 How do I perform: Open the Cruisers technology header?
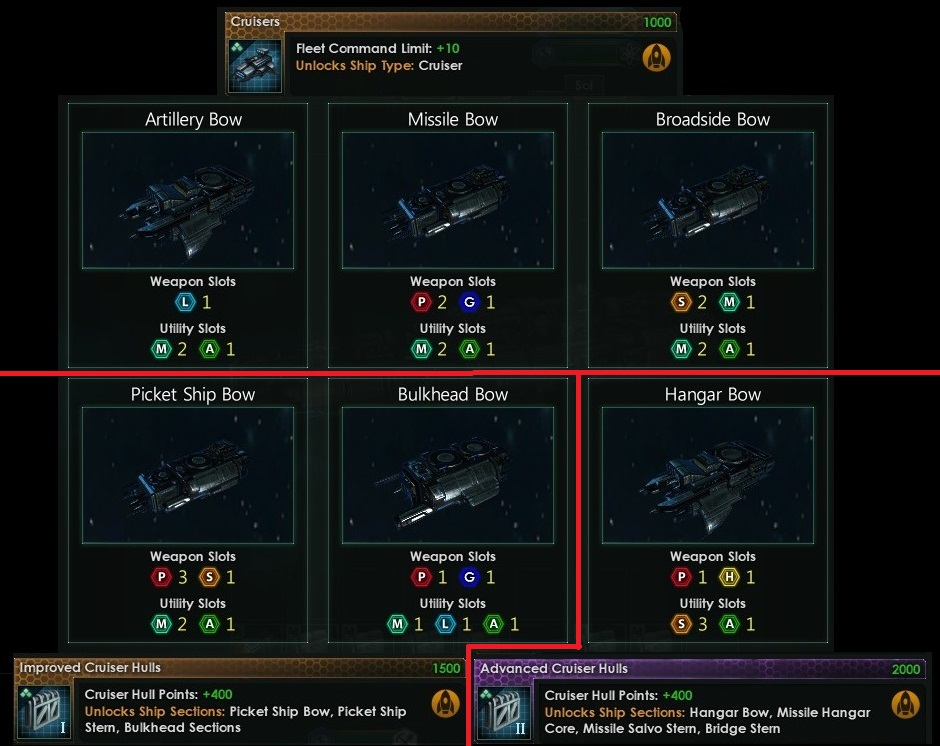pos(451,22)
